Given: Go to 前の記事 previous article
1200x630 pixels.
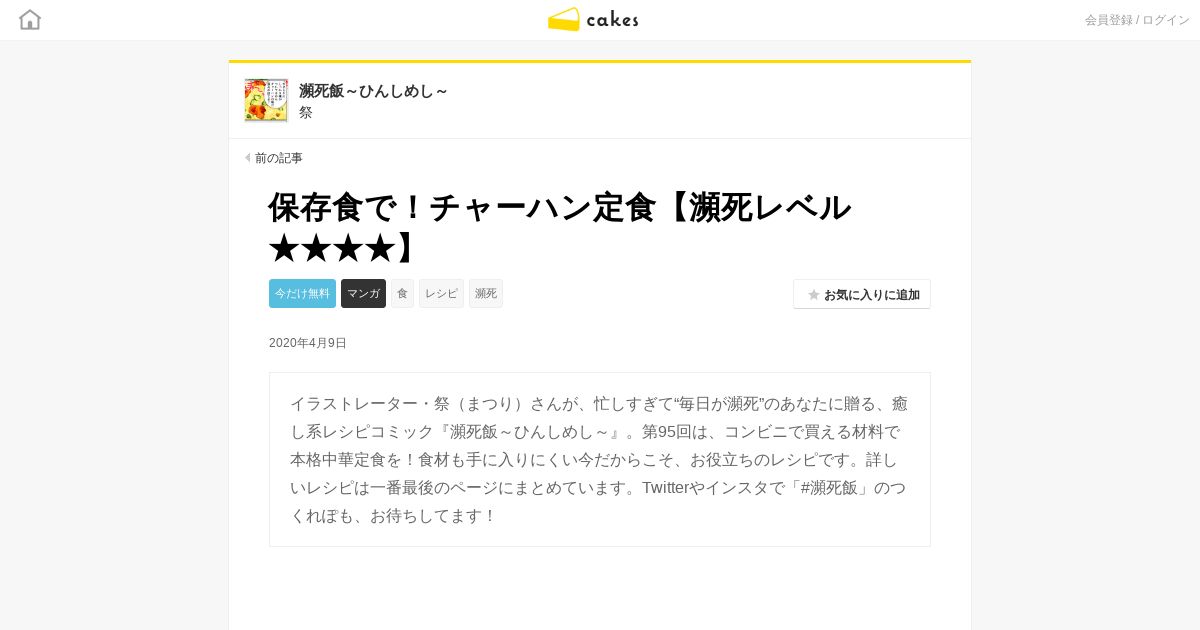Looking at the screenshot, I should (x=278, y=158).
